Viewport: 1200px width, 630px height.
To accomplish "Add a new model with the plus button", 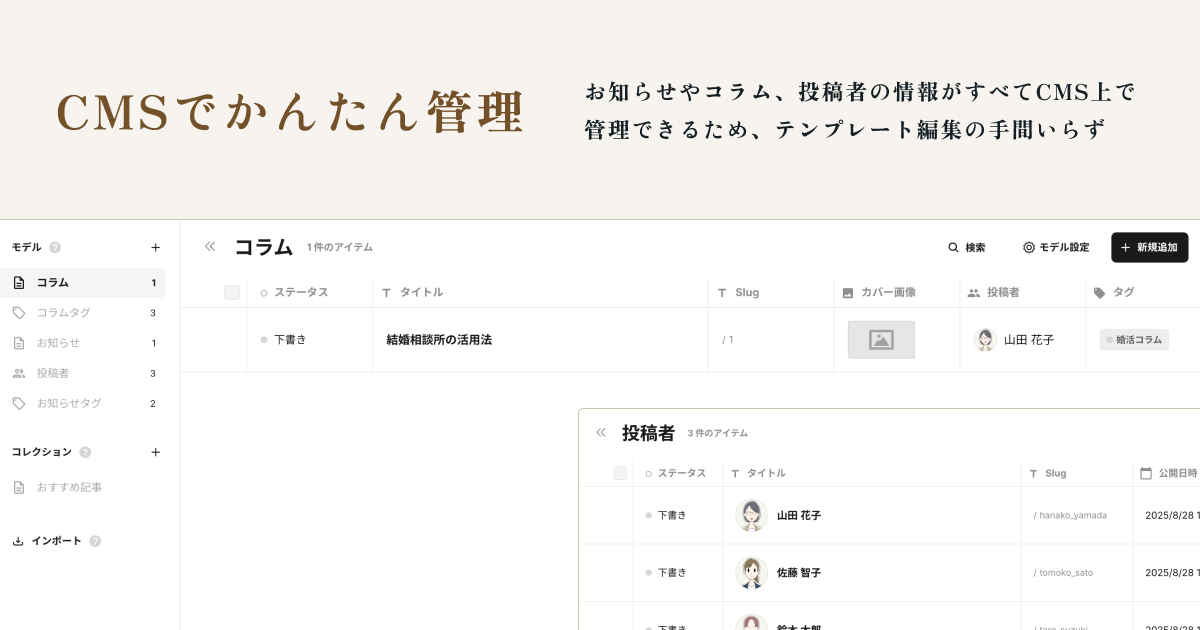I will click(x=156, y=247).
